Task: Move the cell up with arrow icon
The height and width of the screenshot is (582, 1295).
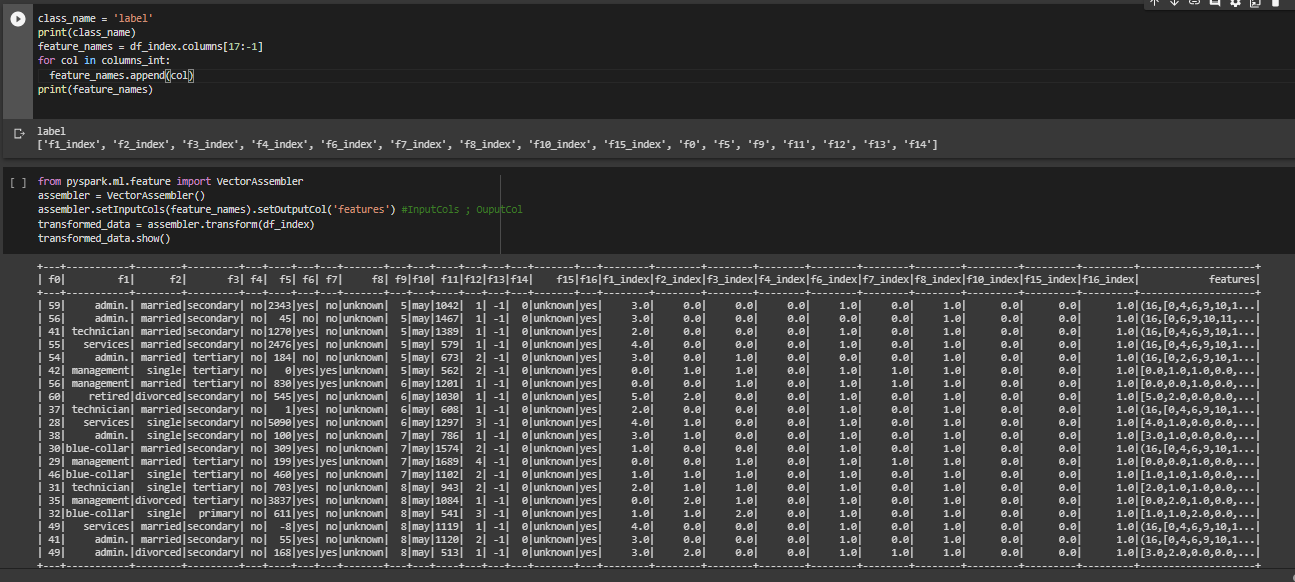Action: 1156,3
